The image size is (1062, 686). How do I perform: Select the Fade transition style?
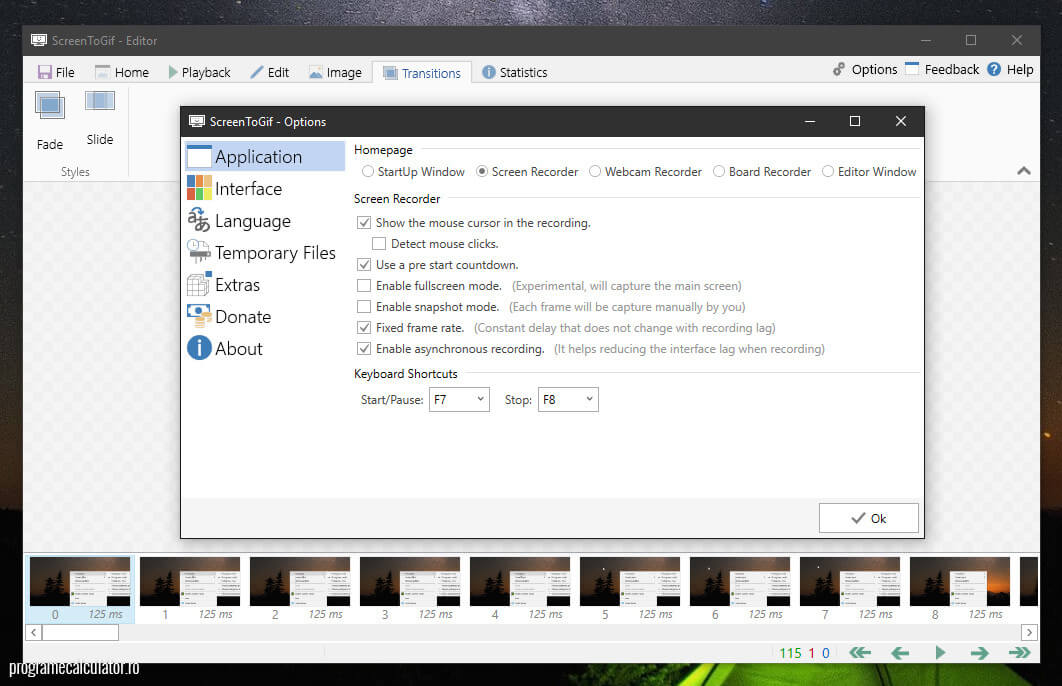click(49, 121)
